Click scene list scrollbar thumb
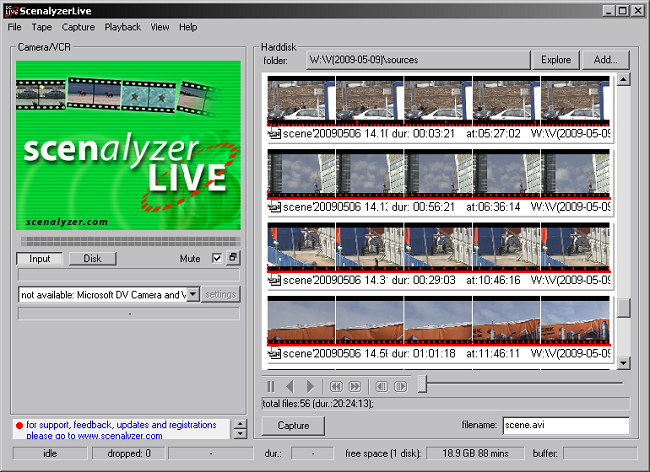The width and height of the screenshot is (650, 472). pos(623,308)
